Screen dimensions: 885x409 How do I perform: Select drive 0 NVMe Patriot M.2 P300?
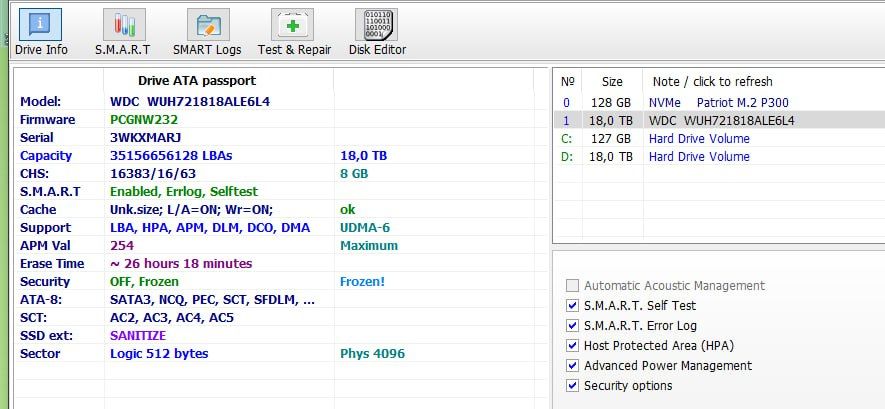coord(719,103)
